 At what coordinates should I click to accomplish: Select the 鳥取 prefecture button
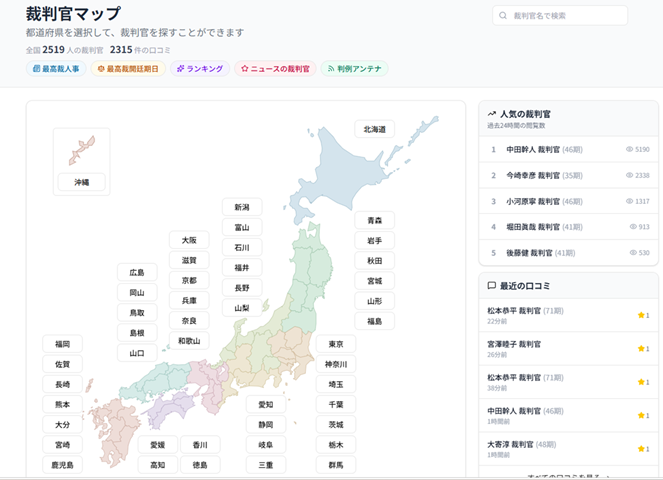point(137,313)
